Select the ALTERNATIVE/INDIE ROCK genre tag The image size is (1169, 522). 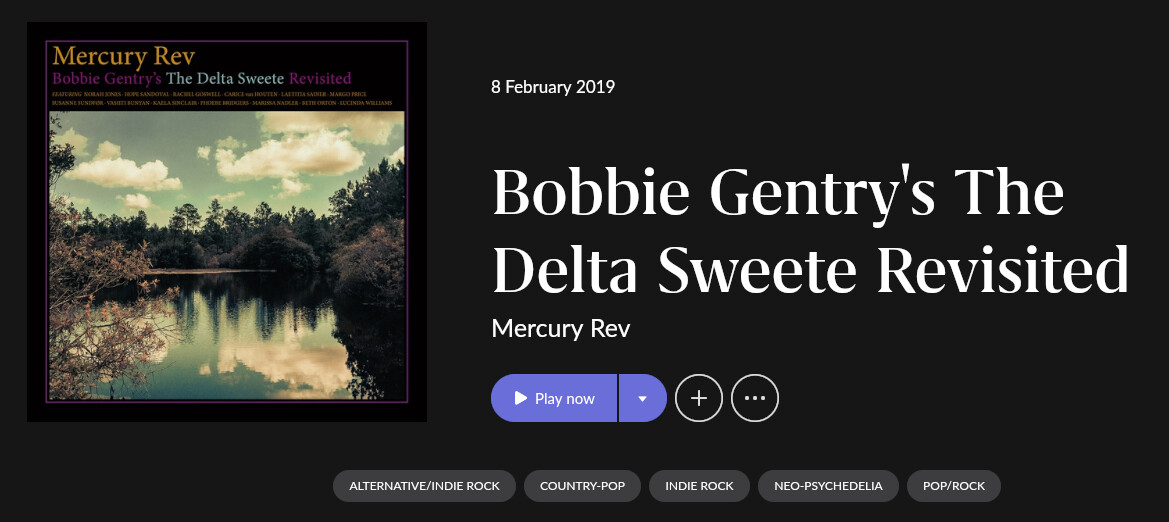[424, 486]
